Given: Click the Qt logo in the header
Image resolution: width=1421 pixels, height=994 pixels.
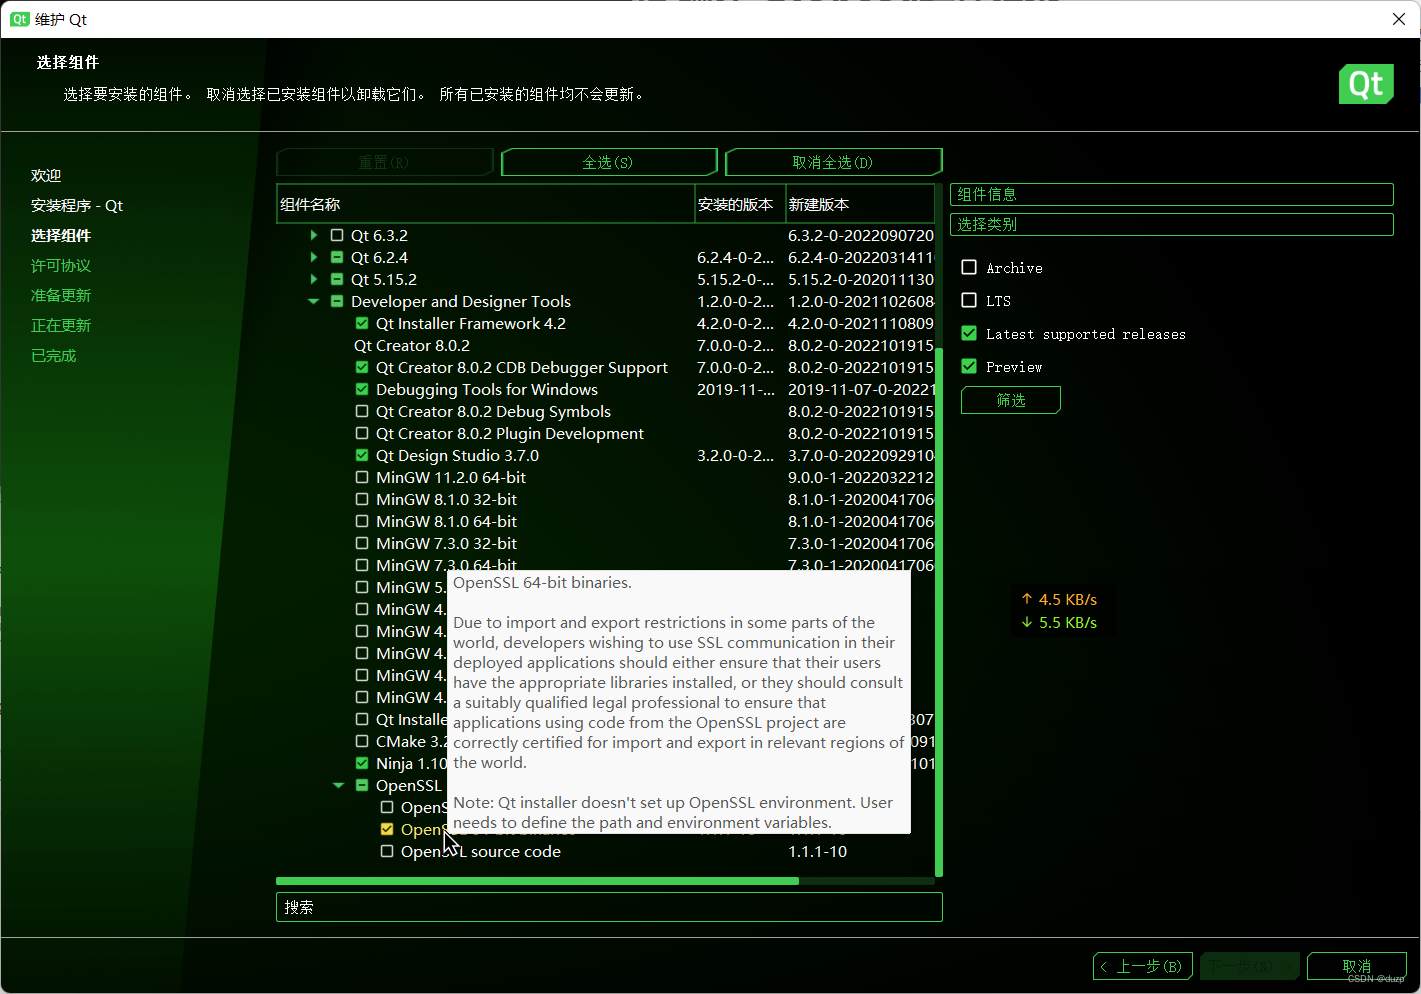Looking at the screenshot, I should [x=1366, y=84].
